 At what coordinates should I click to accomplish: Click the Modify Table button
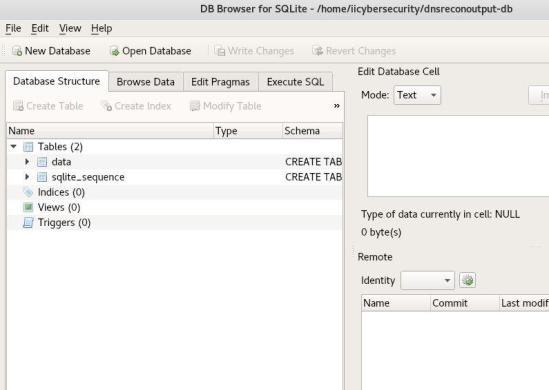tap(225, 106)
